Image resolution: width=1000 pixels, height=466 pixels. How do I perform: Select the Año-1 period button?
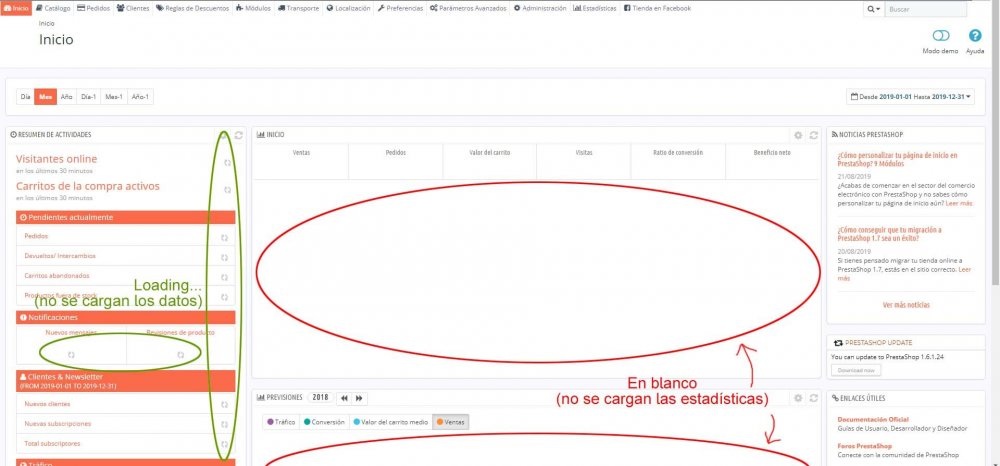tap(140, 97)
